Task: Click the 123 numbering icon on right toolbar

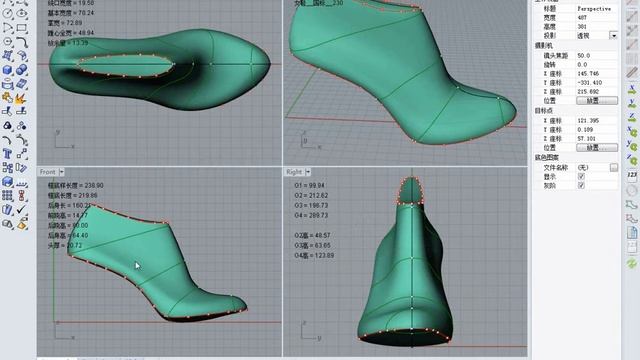Action: tap(632, 175)
